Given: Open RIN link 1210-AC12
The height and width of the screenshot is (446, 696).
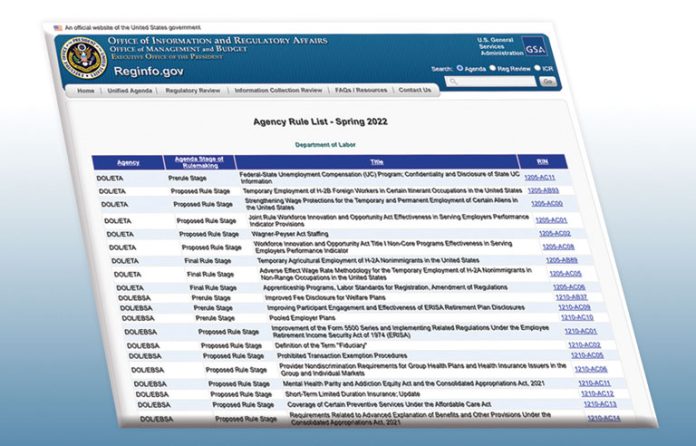Looking at the screenshot, I should (x=597, y=394).
